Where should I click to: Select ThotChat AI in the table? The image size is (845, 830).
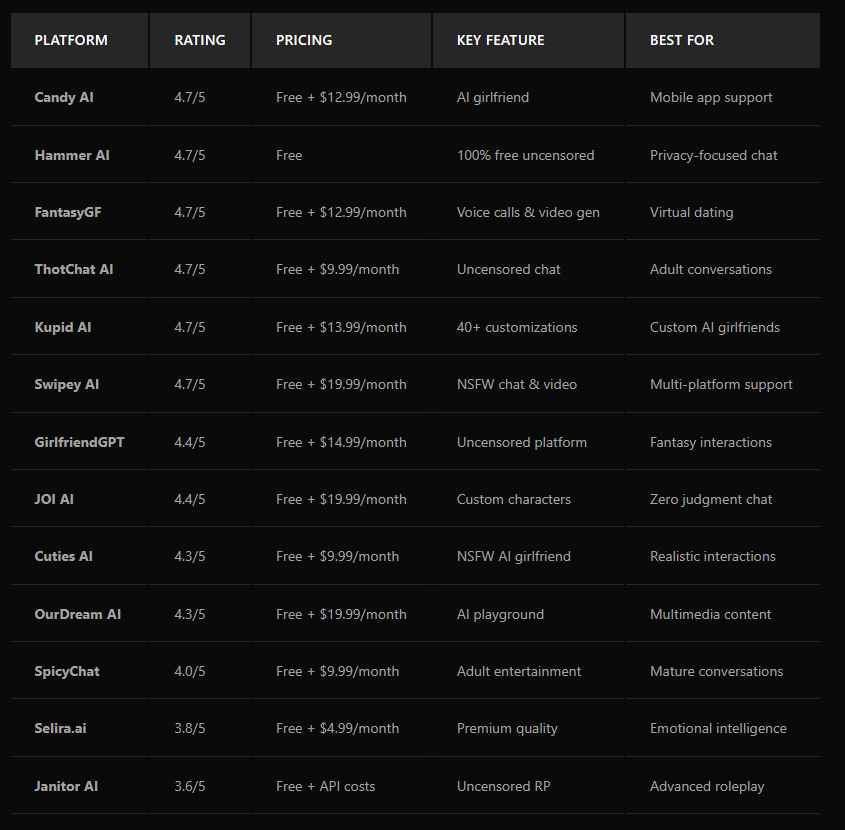(x=74, y=269)
